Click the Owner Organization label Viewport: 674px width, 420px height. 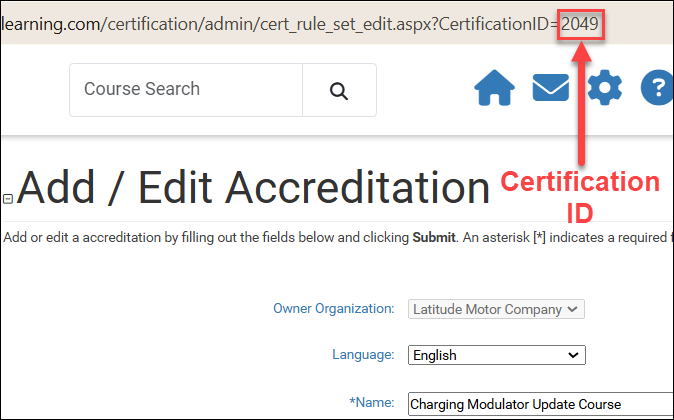333,309
